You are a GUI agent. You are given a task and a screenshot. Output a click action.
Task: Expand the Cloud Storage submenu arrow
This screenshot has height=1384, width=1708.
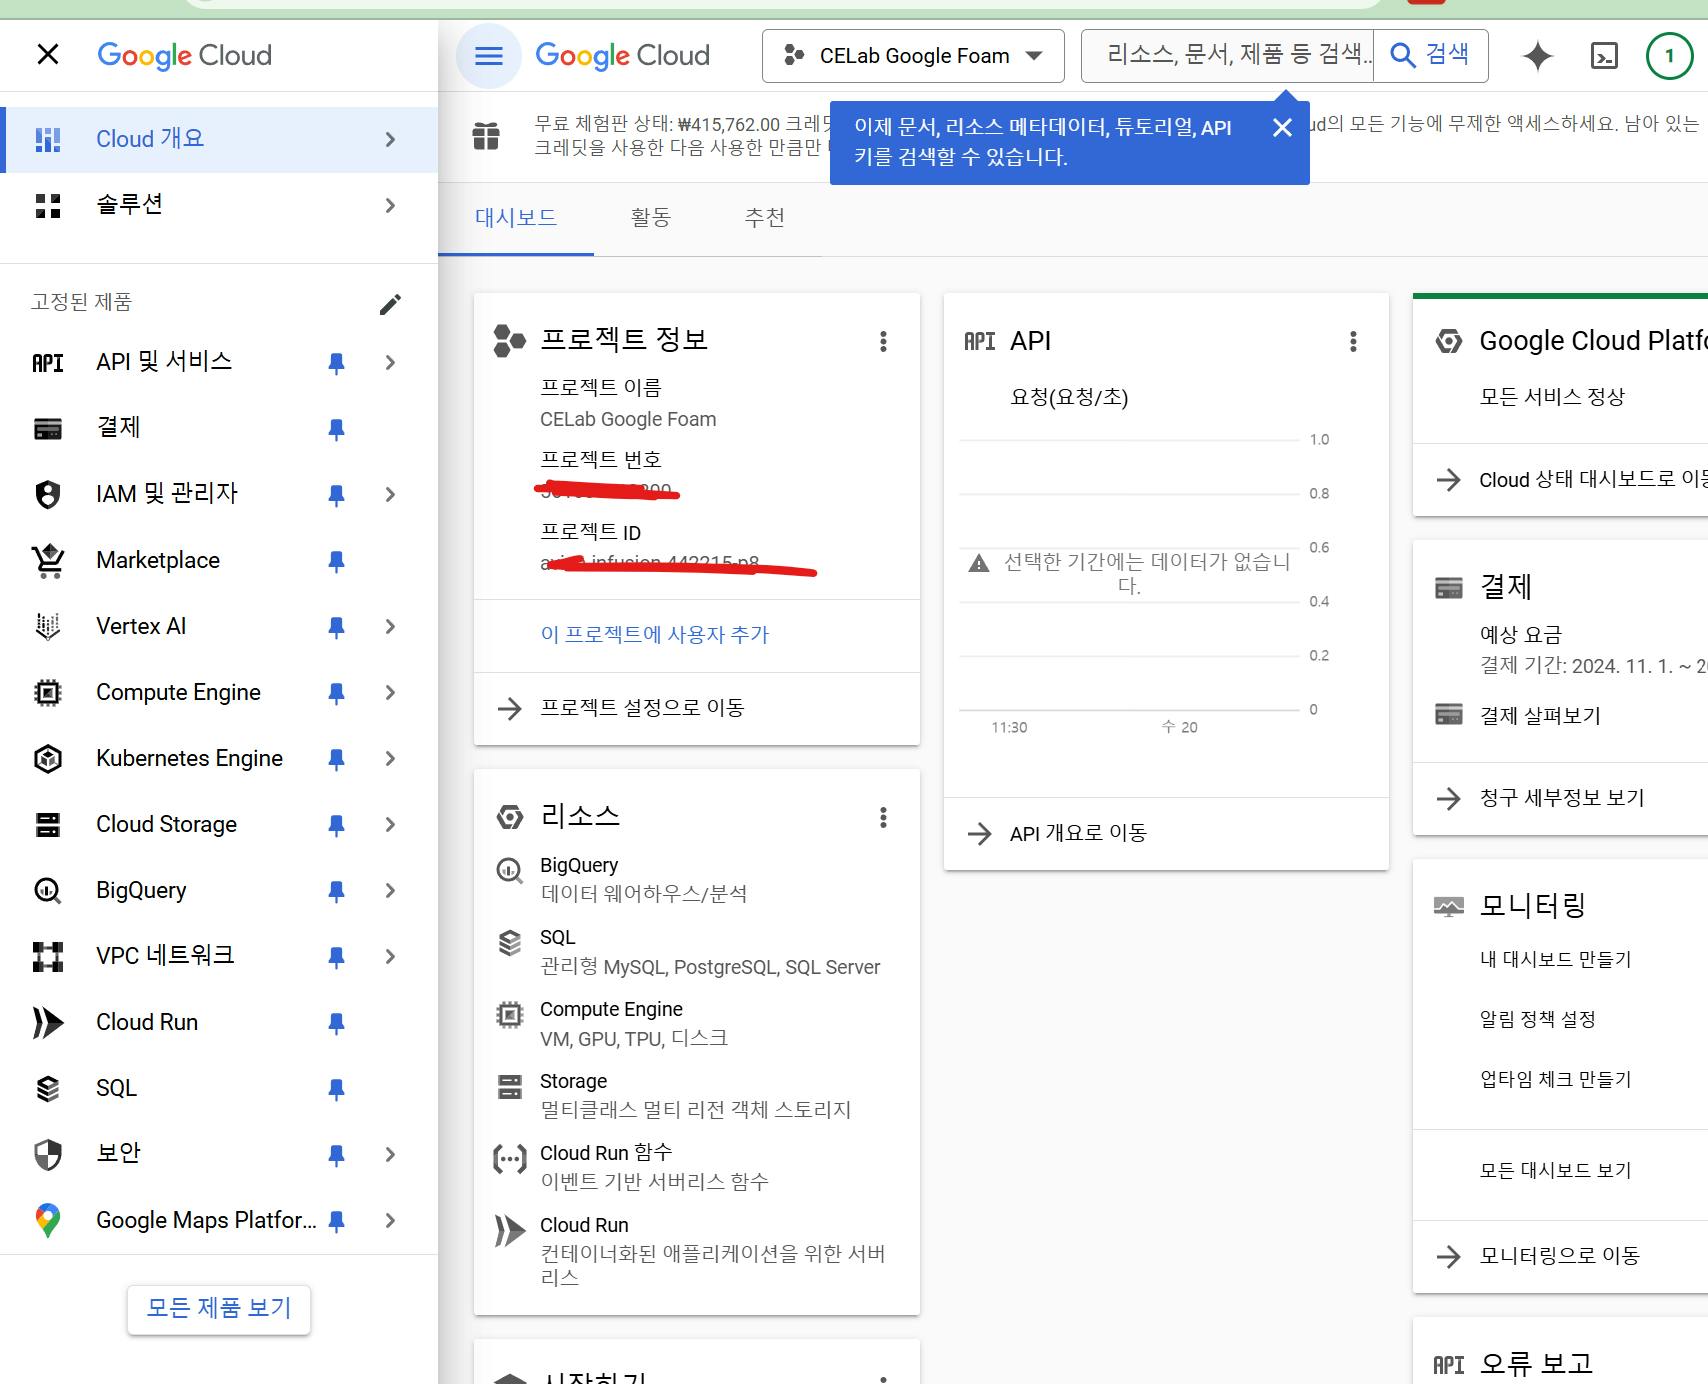coord(391,824)
